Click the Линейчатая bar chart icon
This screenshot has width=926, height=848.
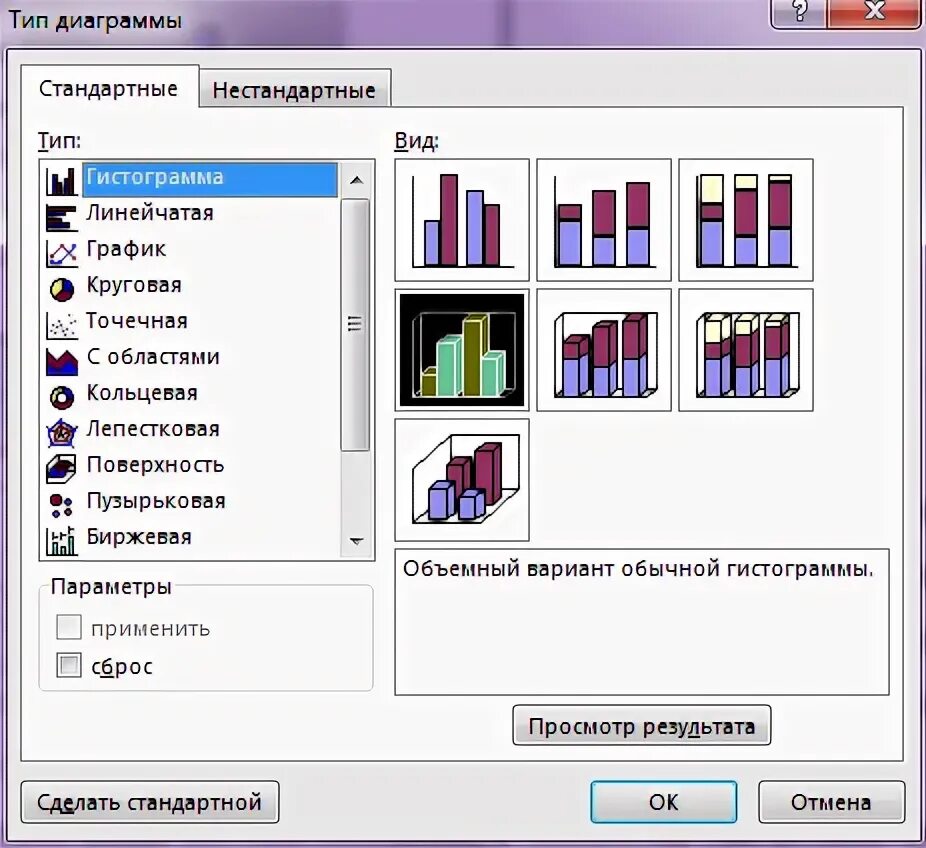click(61, 217)
